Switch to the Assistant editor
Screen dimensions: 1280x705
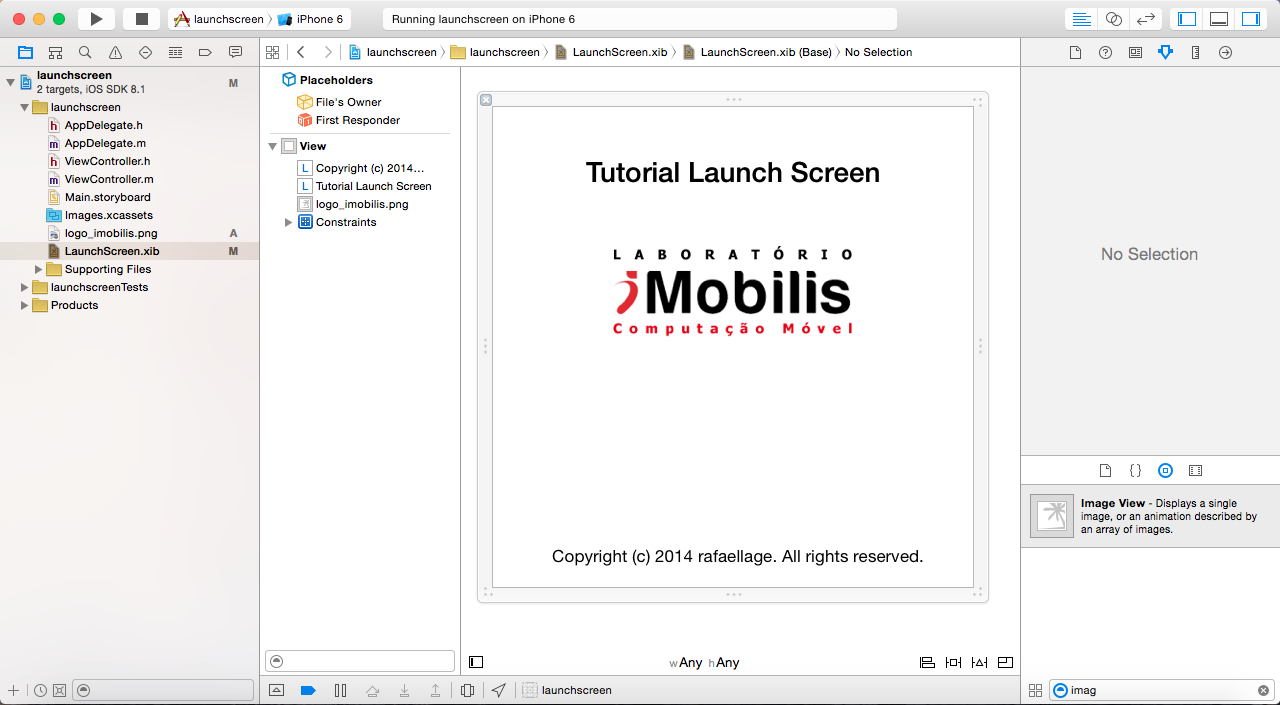coord(1113,19)
